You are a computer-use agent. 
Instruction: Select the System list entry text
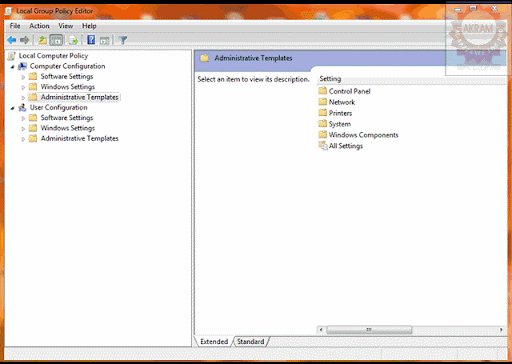tap(340, 124)
